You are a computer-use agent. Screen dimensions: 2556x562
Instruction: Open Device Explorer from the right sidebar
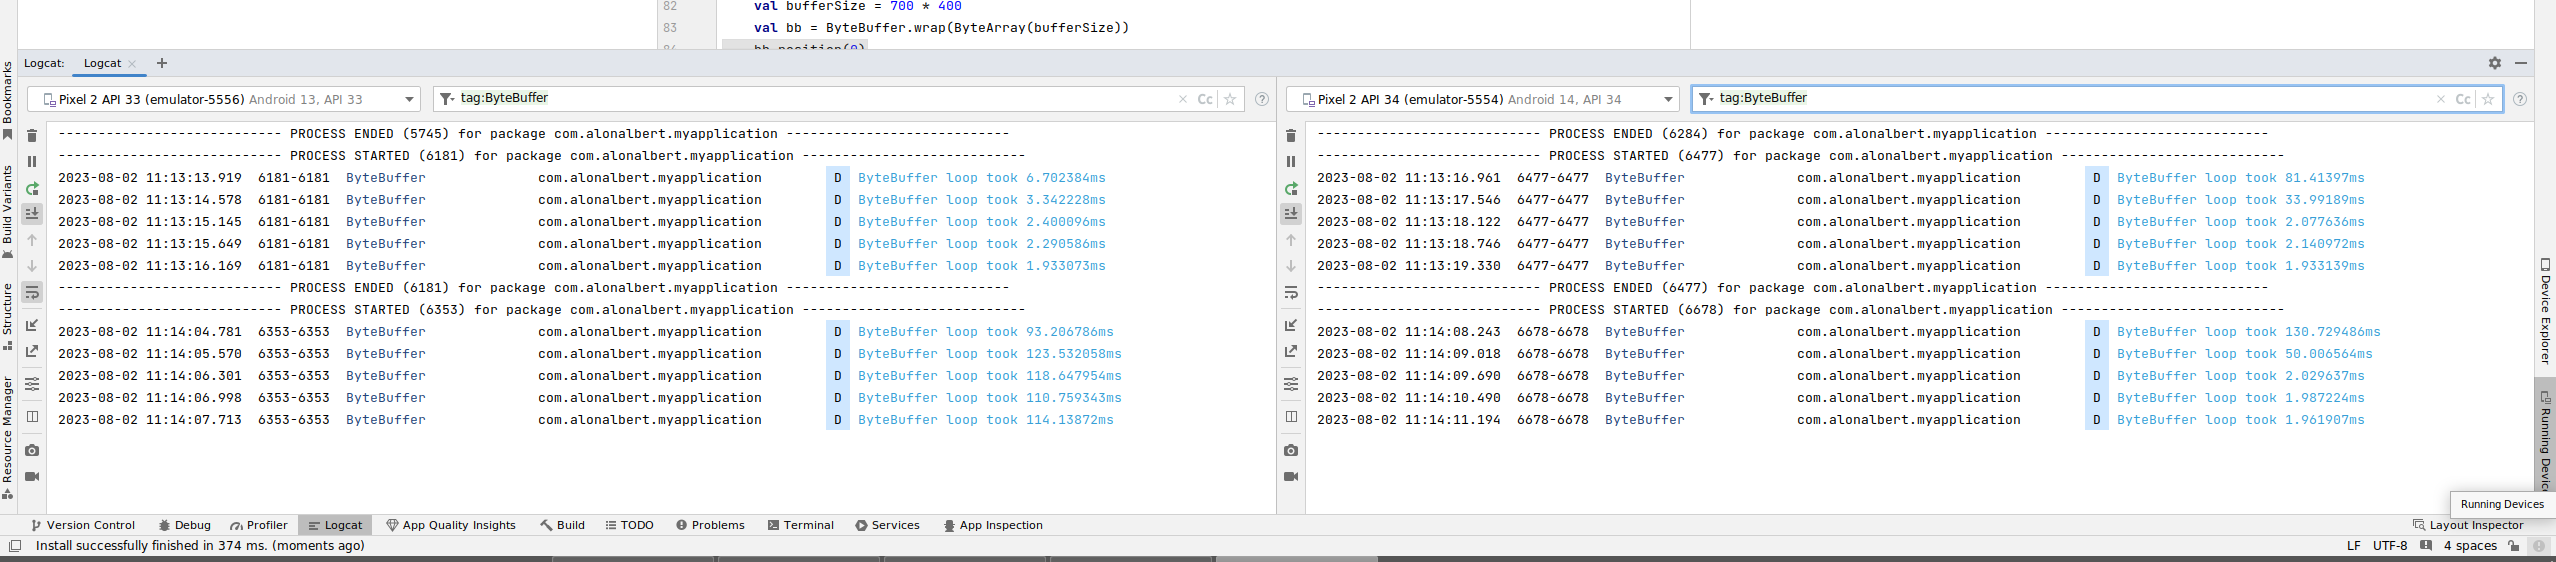pos(2545,312)
